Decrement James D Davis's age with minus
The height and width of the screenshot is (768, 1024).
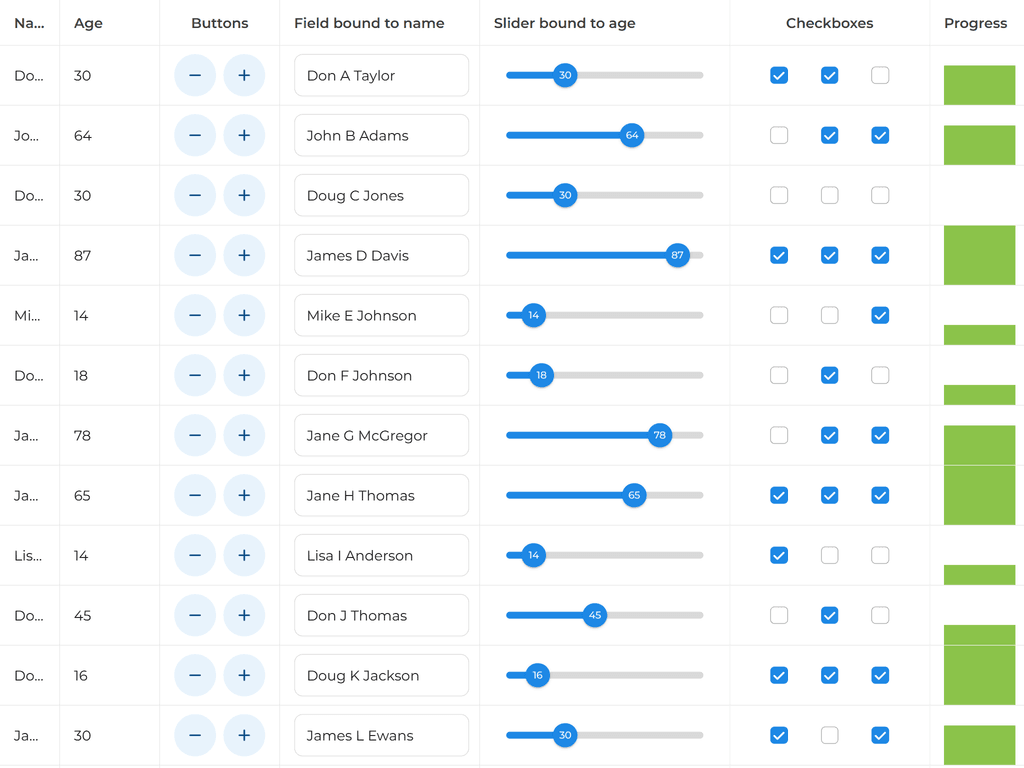(x=194, y=255)
